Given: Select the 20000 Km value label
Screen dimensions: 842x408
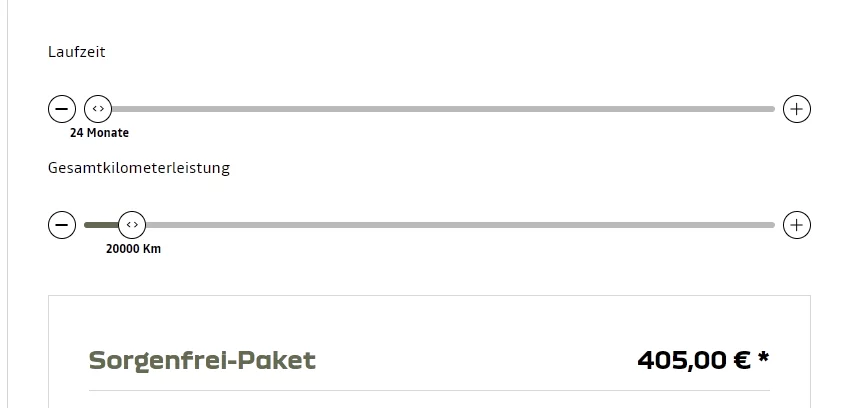Looking at the screenshot, I should click(133, 249).
